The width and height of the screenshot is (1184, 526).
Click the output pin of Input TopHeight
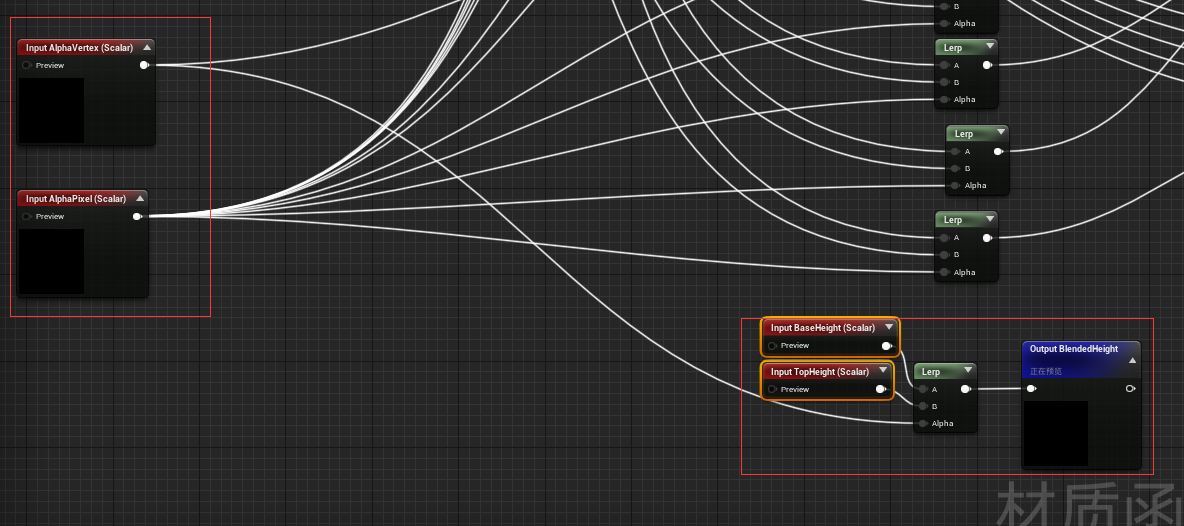pos(880,389)
